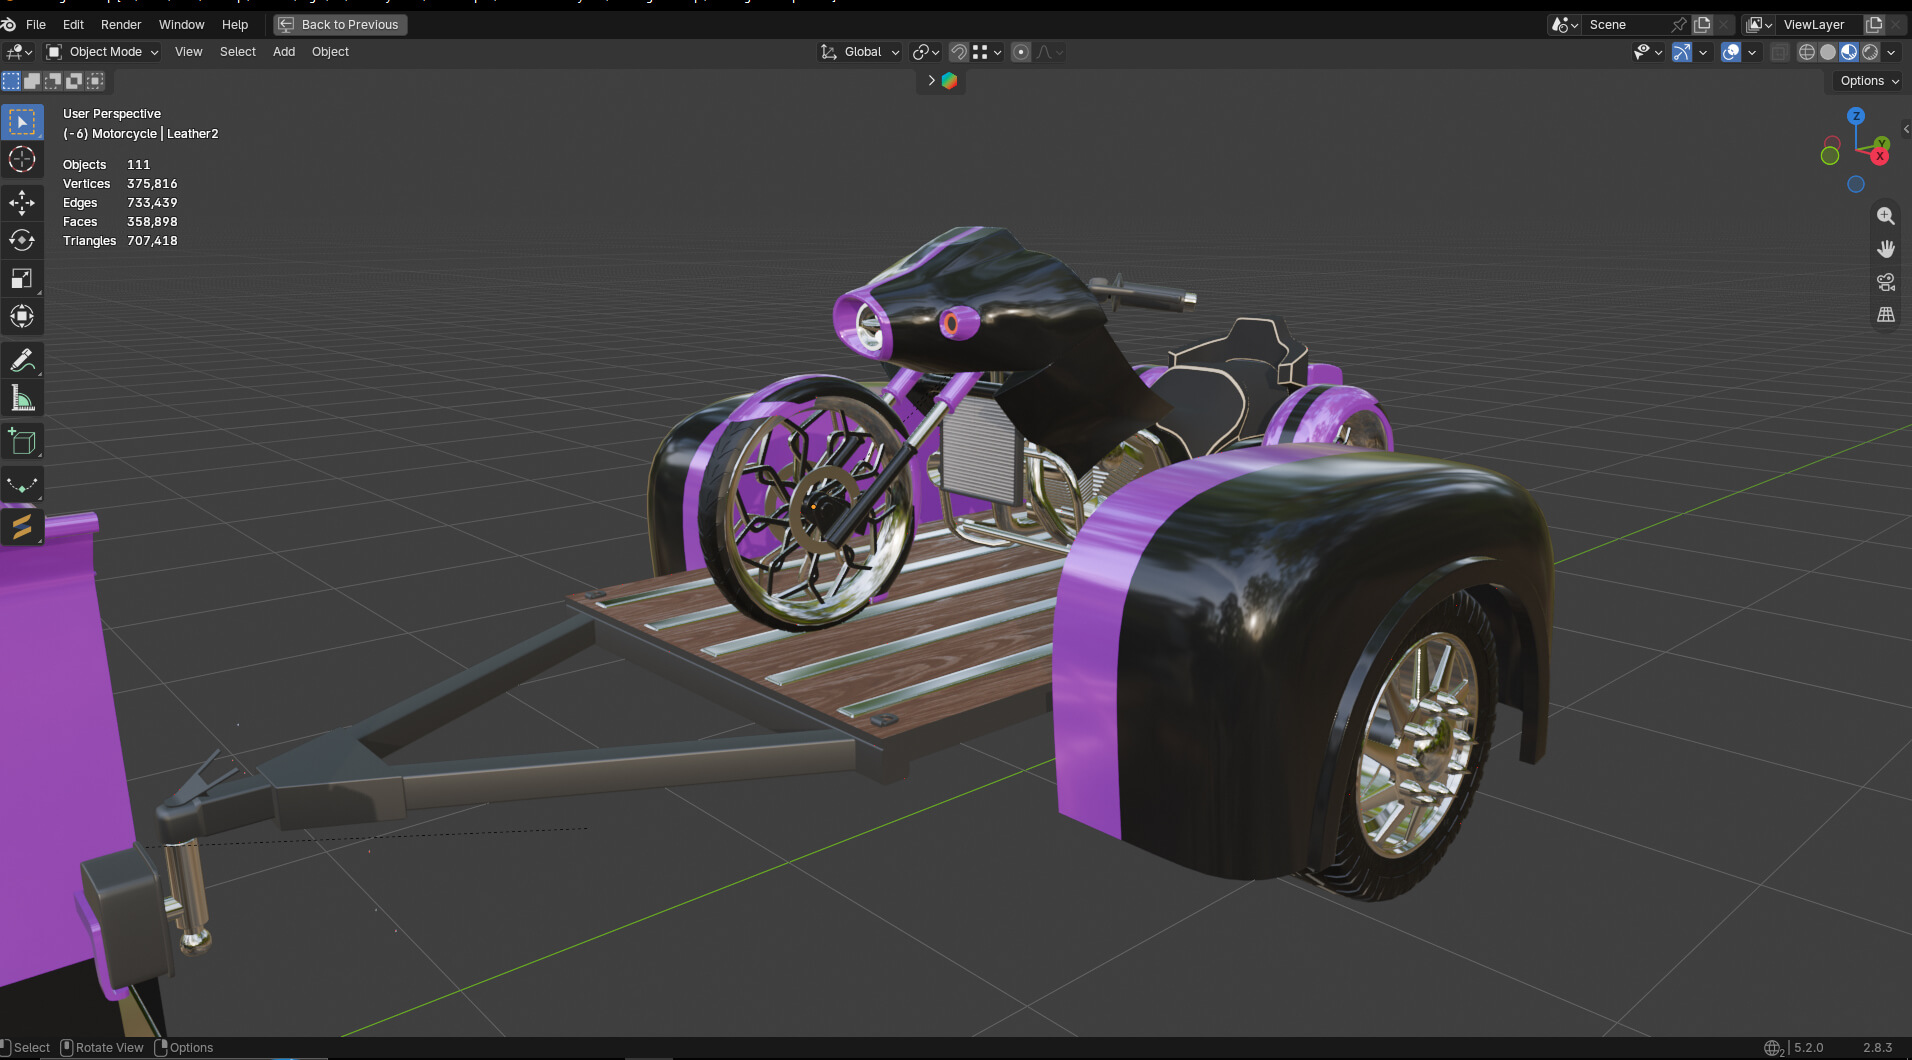Open the Add menu

point(284,52)
